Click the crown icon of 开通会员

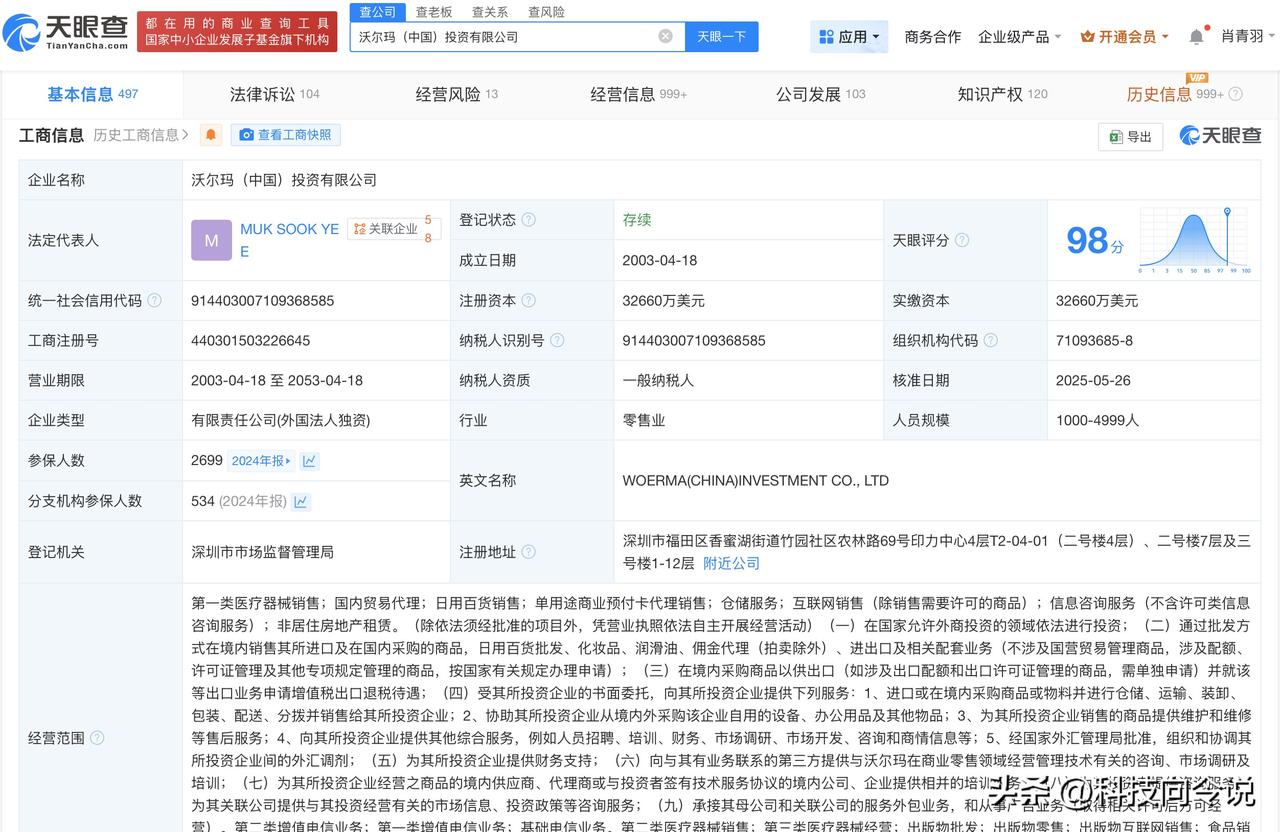click(1087, 37)
